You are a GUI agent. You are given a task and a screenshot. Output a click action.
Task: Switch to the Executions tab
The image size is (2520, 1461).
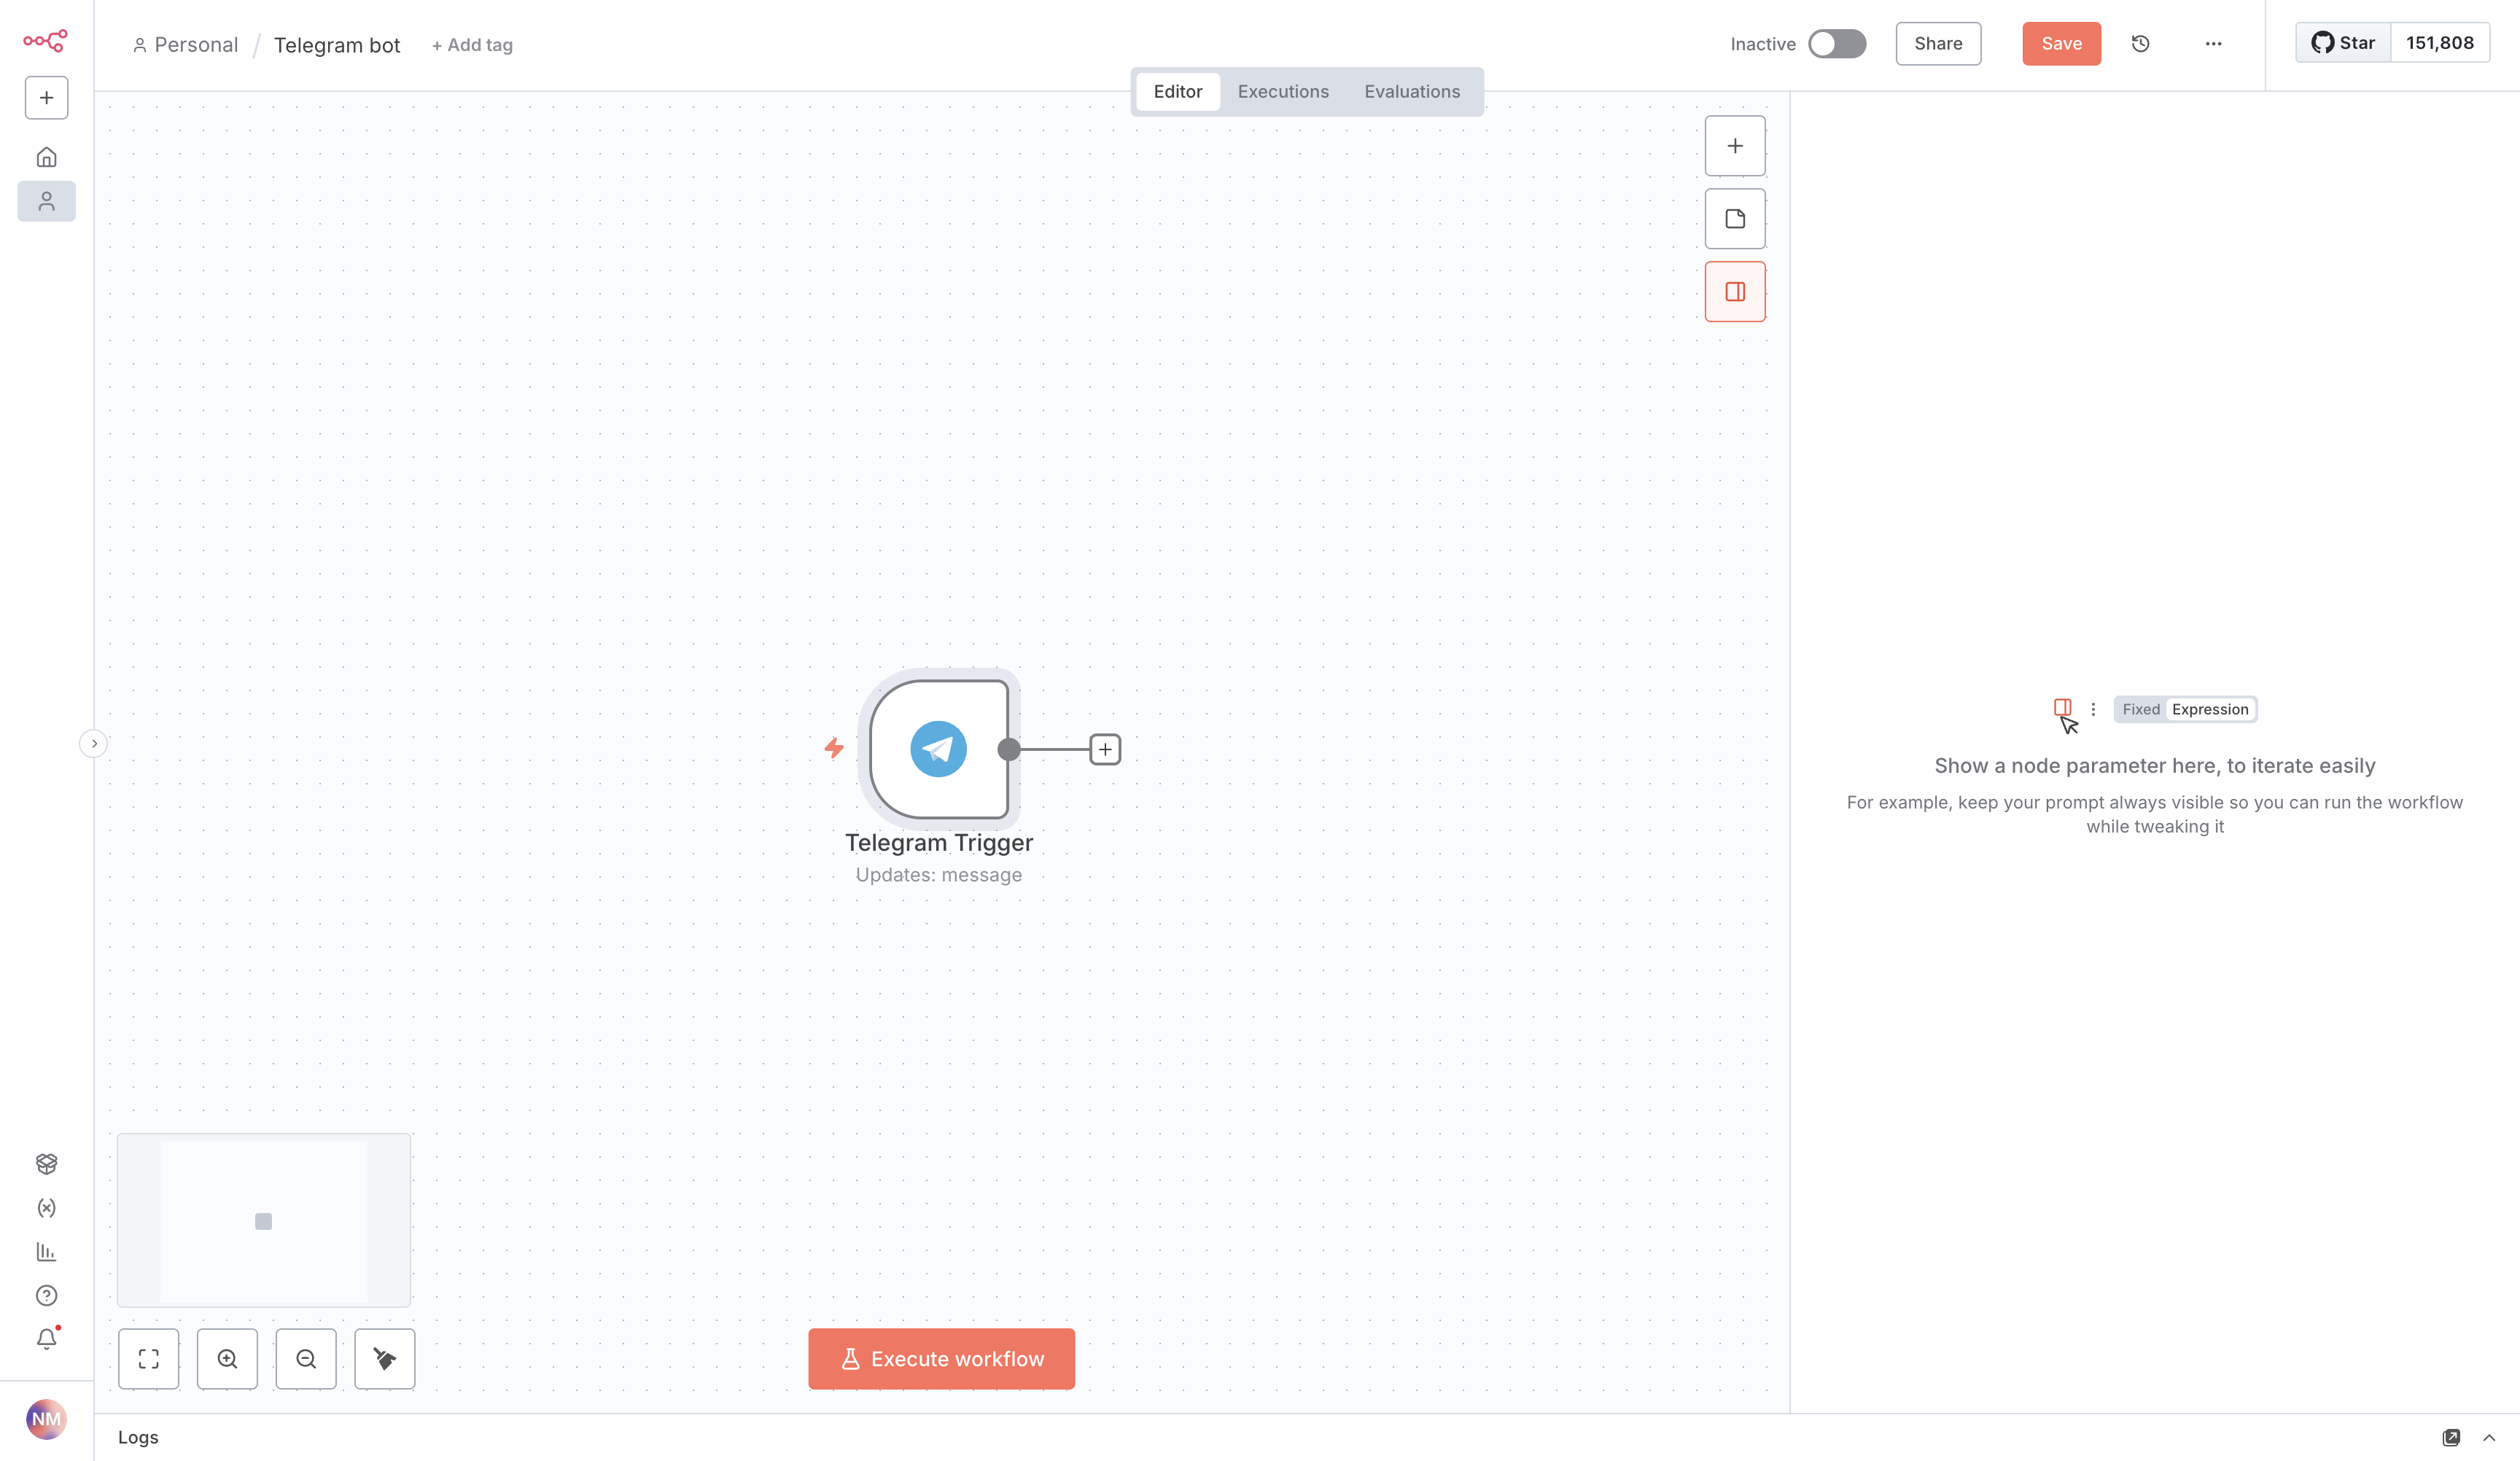[1282, 92]
